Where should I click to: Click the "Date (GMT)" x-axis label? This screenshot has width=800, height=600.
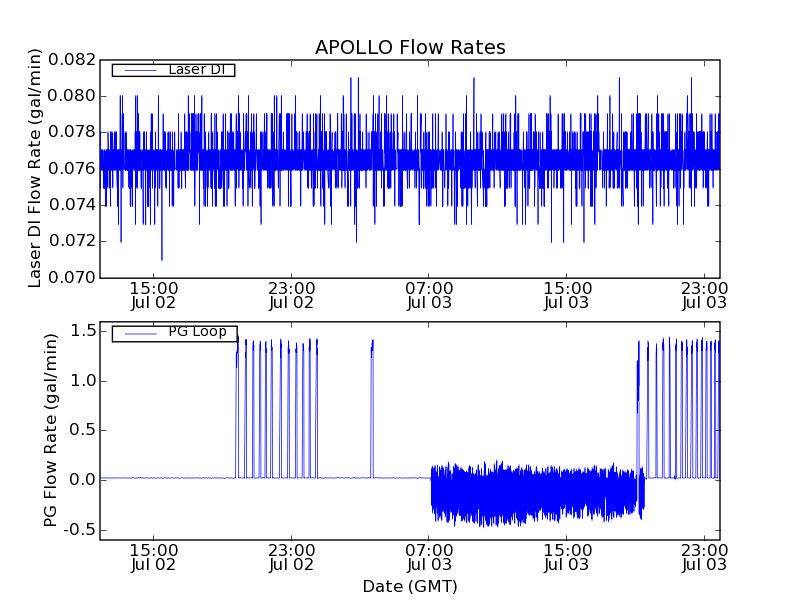pyautogui.click(x=410, y=587)
